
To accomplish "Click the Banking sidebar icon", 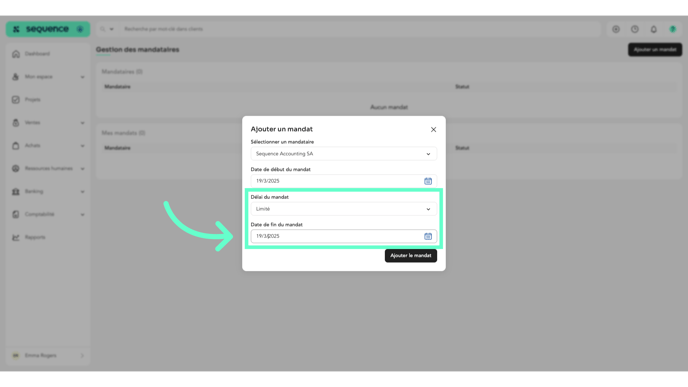I will click(16, 191).
